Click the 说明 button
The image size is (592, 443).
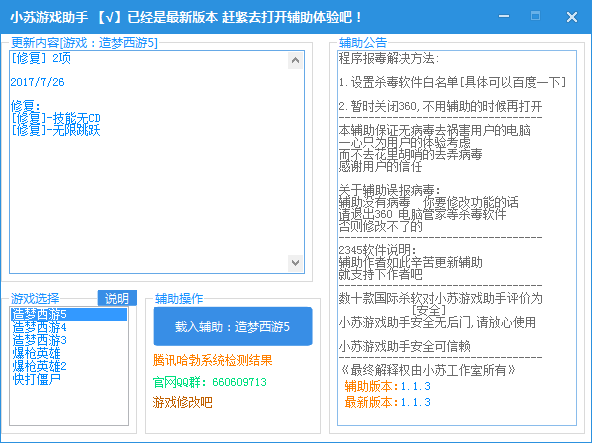[117, 298]
